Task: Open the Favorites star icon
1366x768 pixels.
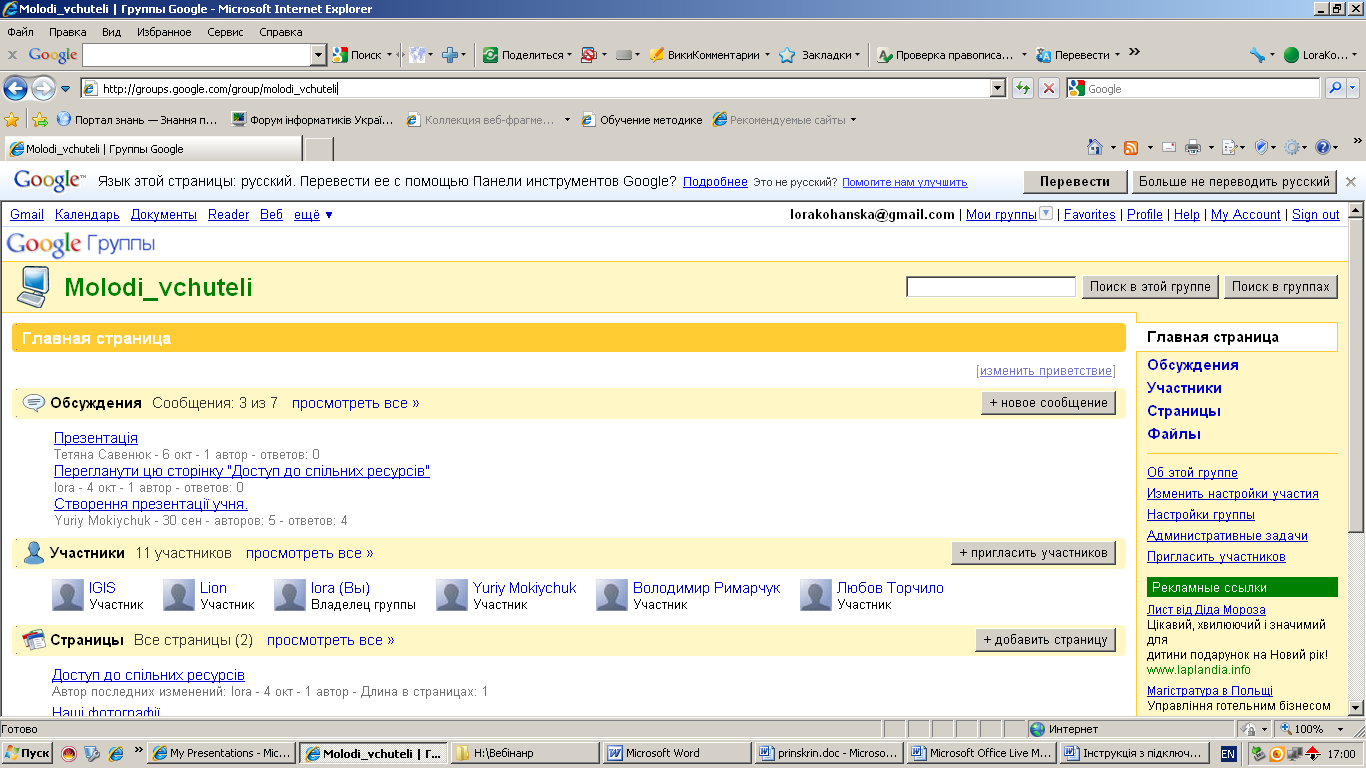Action: point(12,120)
